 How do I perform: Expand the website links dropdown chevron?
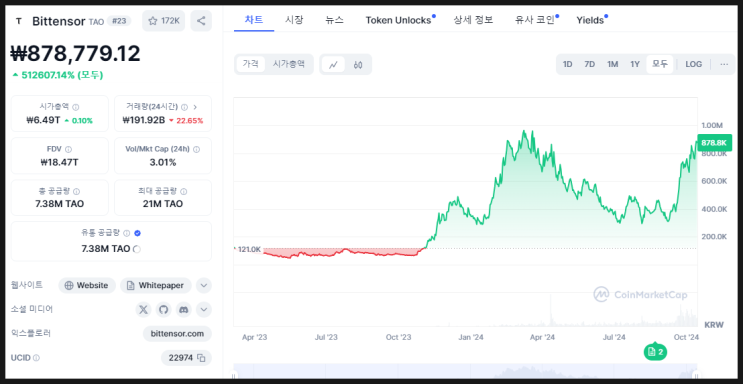[x=204, y=286]
